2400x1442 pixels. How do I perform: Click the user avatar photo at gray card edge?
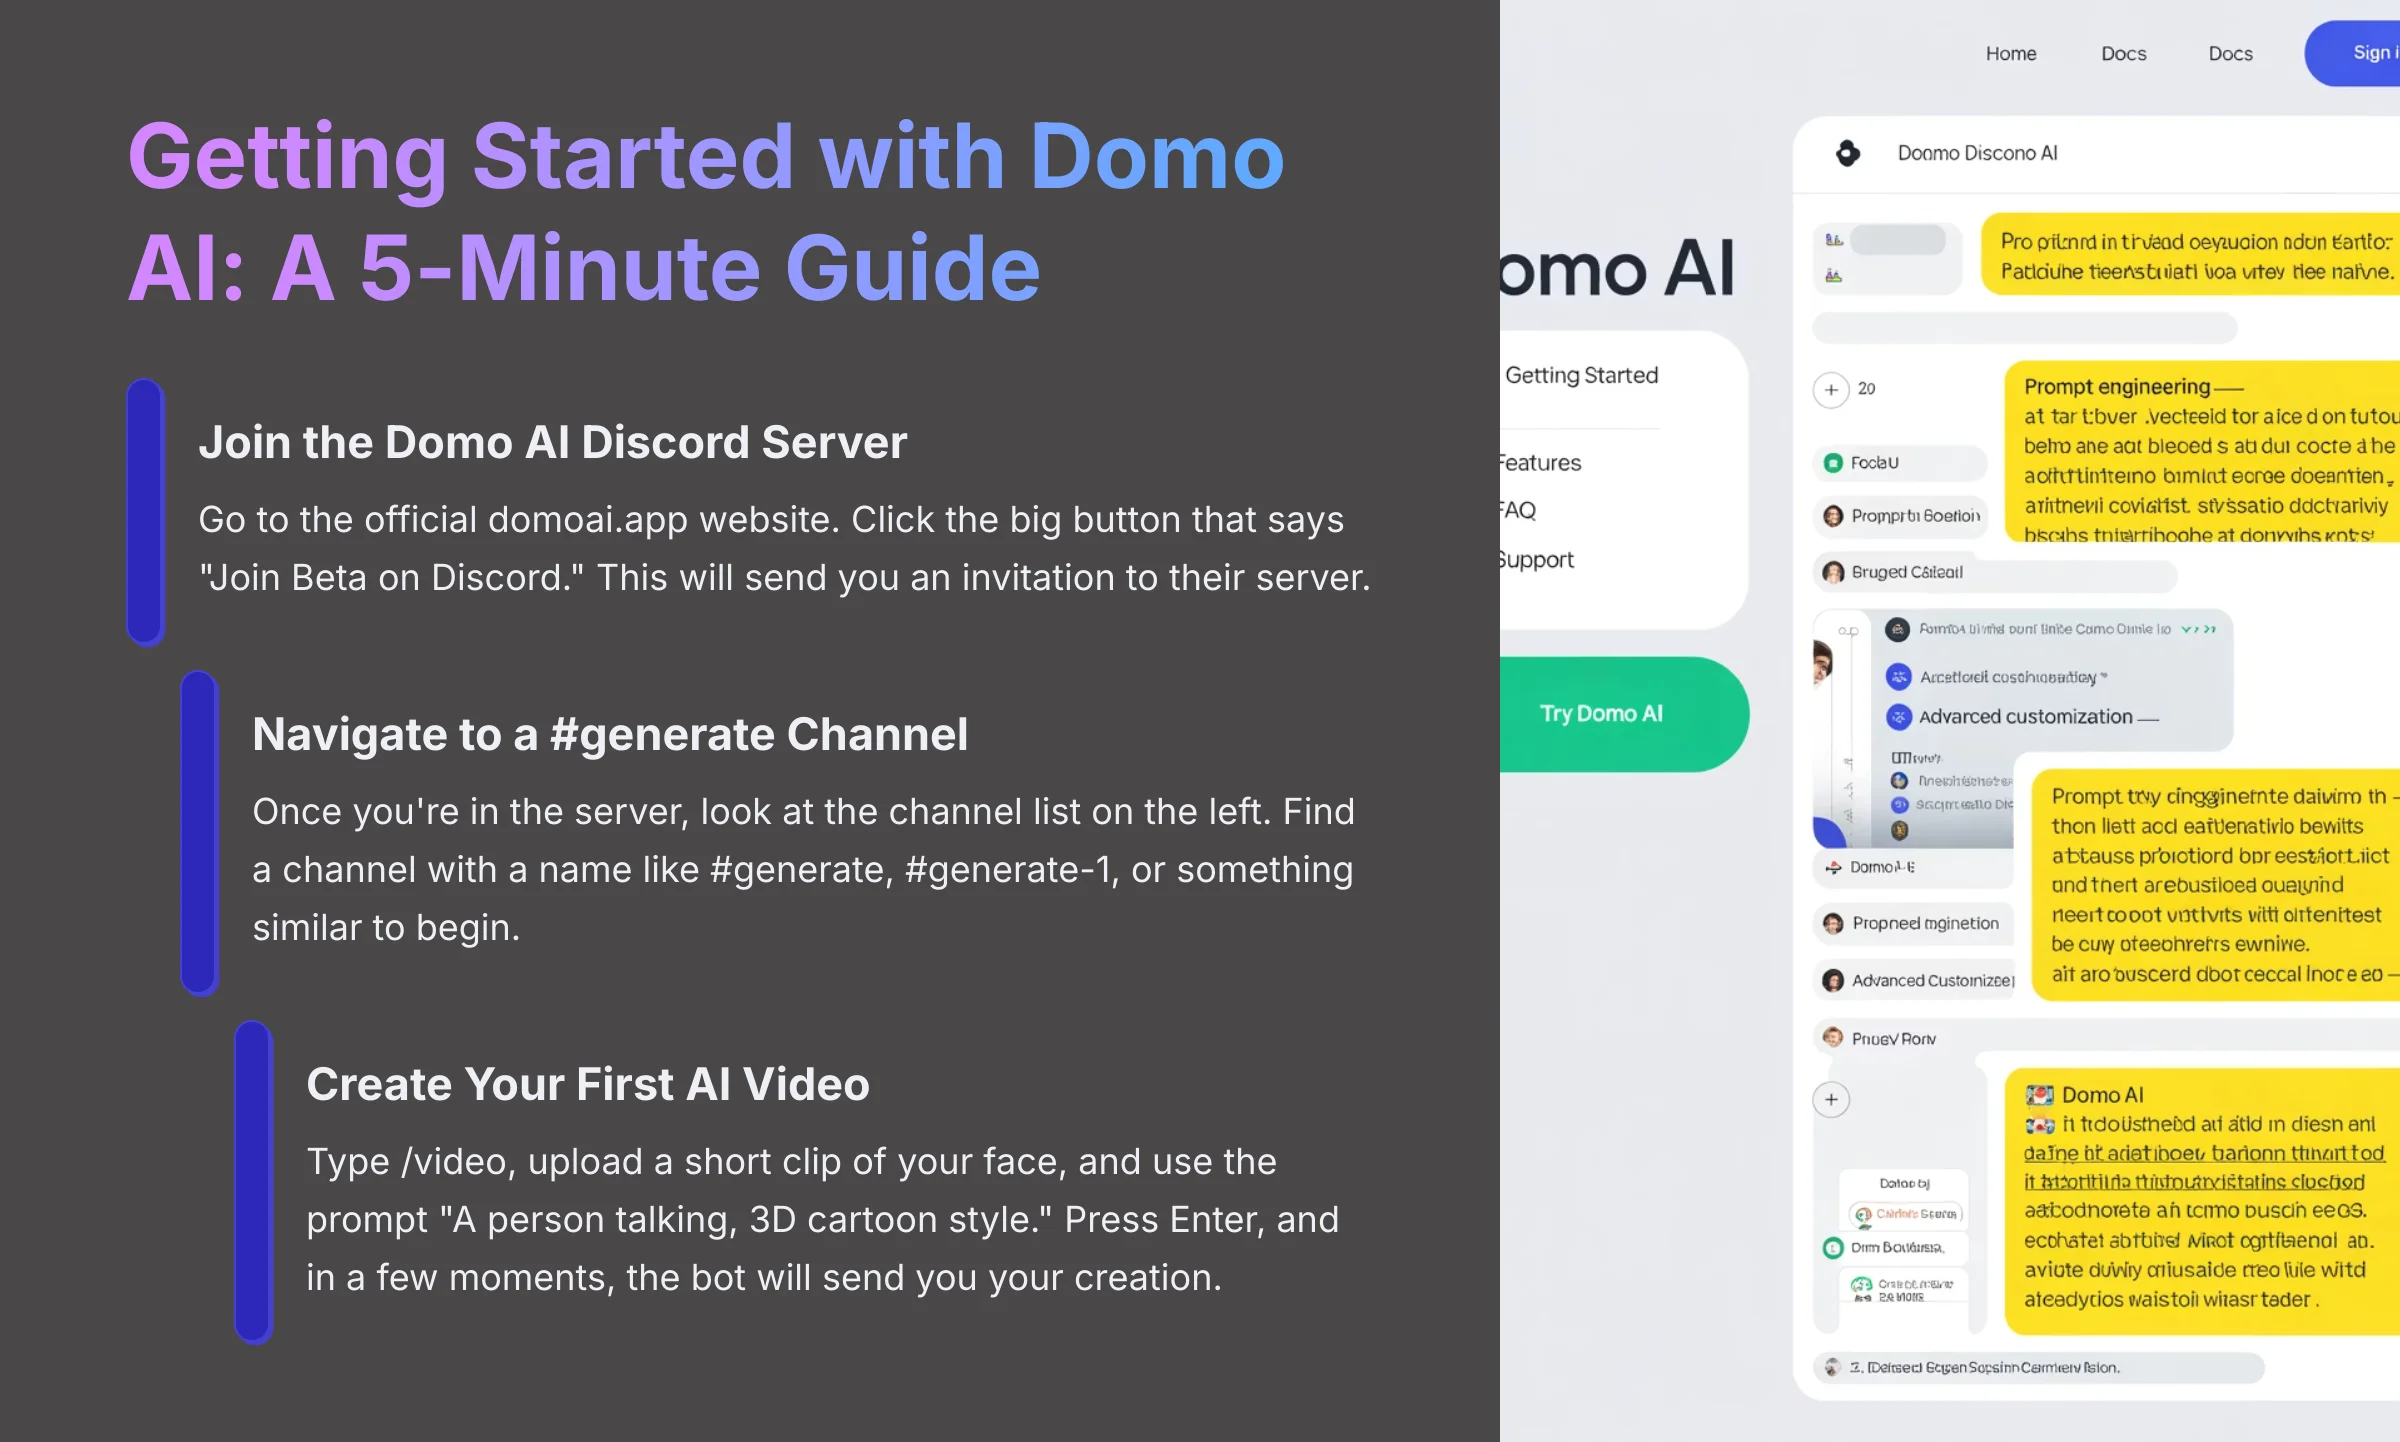[1822, 663]
